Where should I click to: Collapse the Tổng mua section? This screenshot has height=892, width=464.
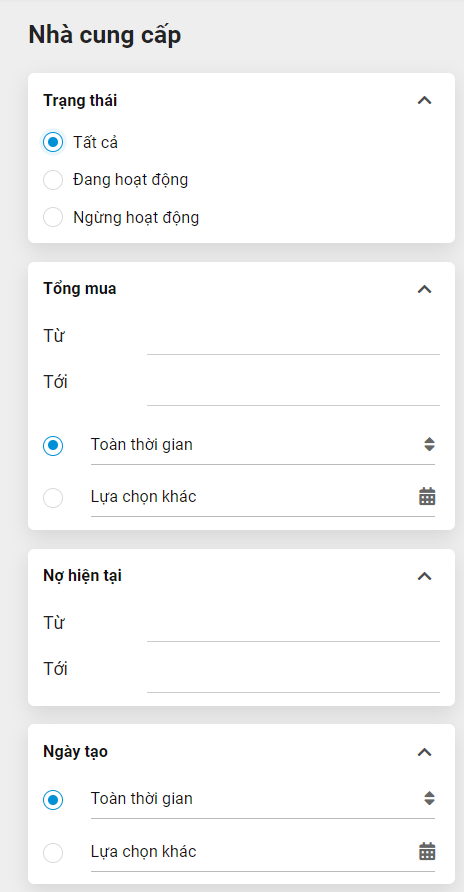[424, 289]
